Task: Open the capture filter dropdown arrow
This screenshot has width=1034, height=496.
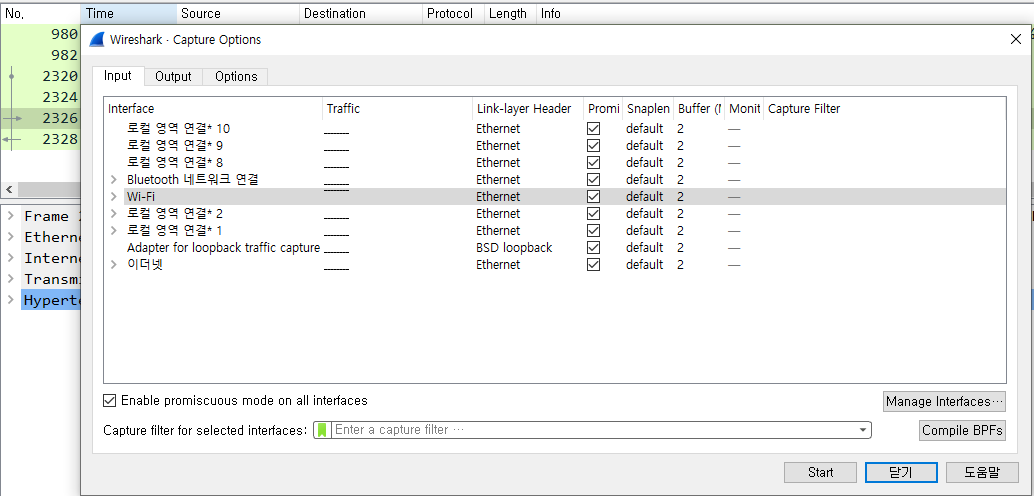Action: tap(863, 430)
